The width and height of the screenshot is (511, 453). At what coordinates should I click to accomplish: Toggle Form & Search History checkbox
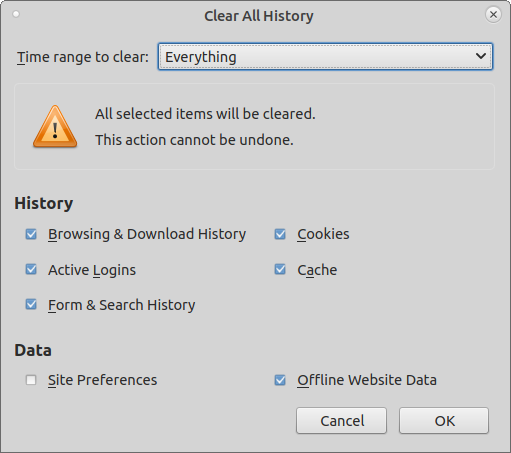pos(31,304)
